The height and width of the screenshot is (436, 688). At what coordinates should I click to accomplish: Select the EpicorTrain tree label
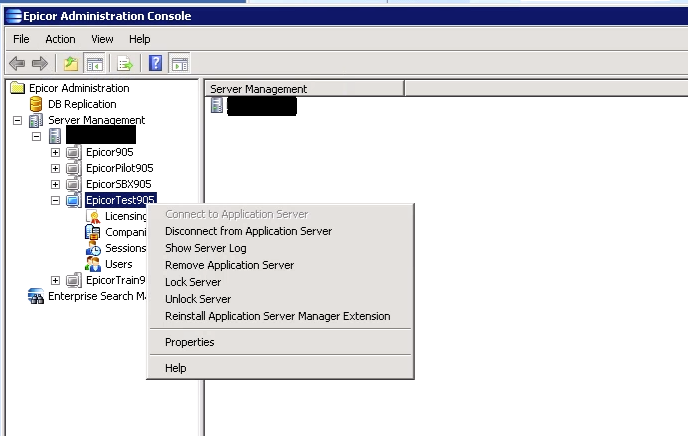pyautogui.click(x=116, y=280)
